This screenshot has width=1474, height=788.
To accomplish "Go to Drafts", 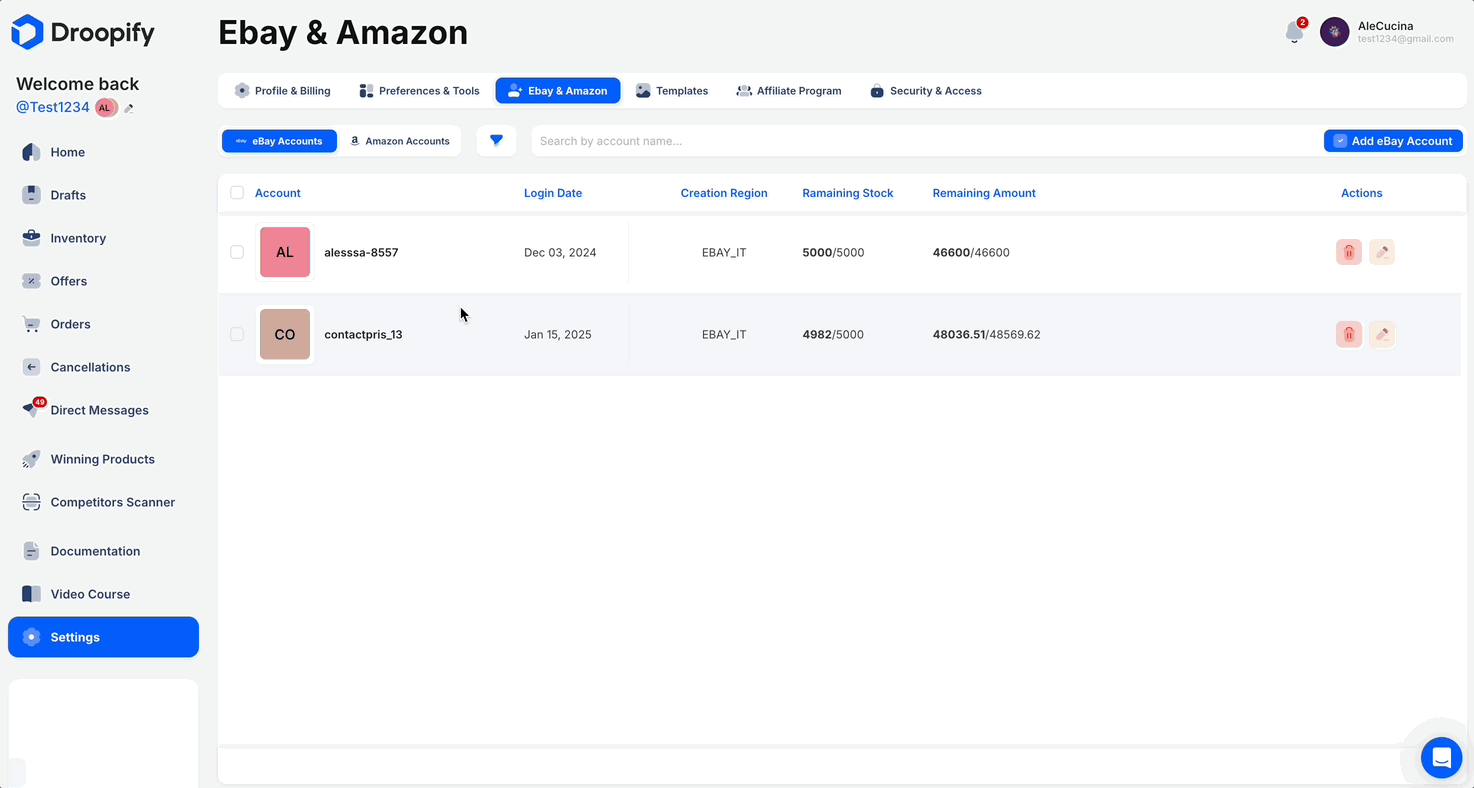I will [103, 195].
